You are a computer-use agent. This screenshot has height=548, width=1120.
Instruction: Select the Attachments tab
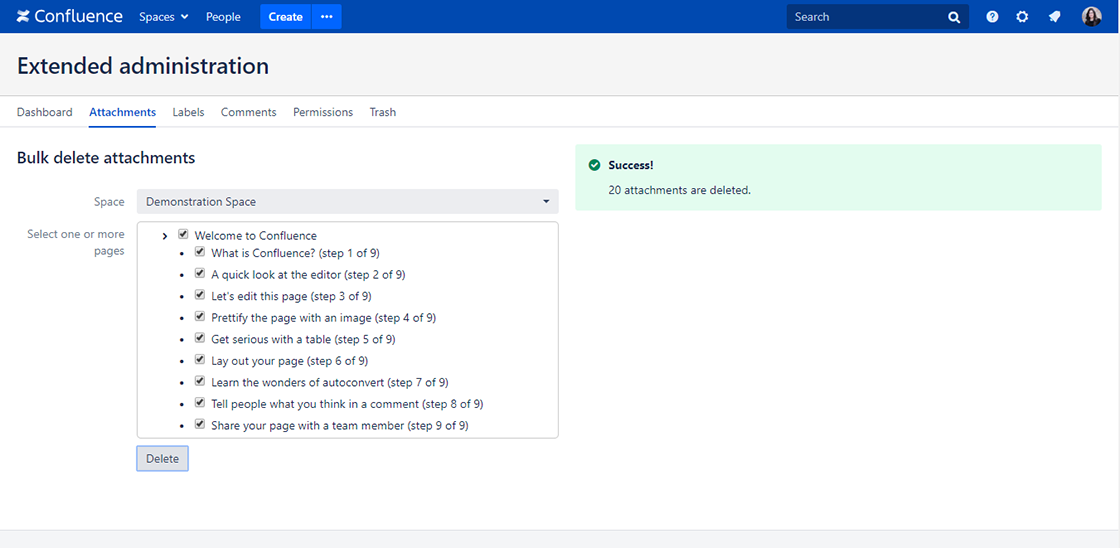point(122,112)
